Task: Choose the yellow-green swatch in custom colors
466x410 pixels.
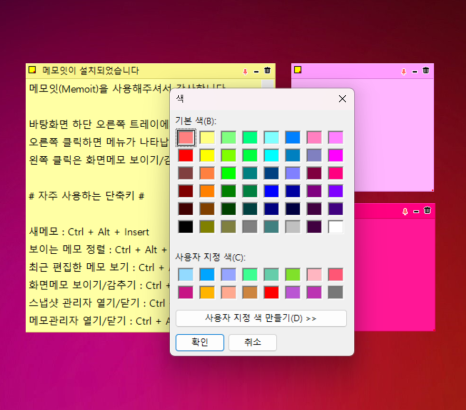Action: (x=293, y=274)
